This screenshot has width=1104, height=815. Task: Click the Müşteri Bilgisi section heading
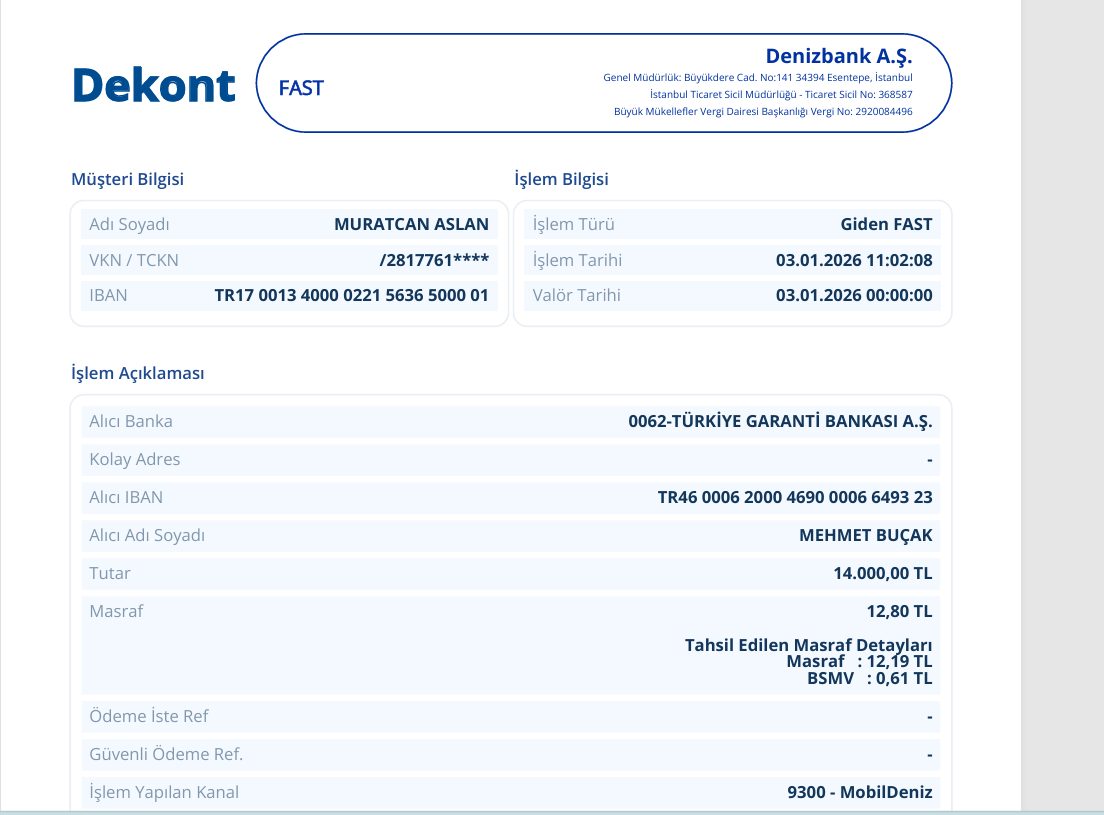pyautogui.click(x=127, y=179)
